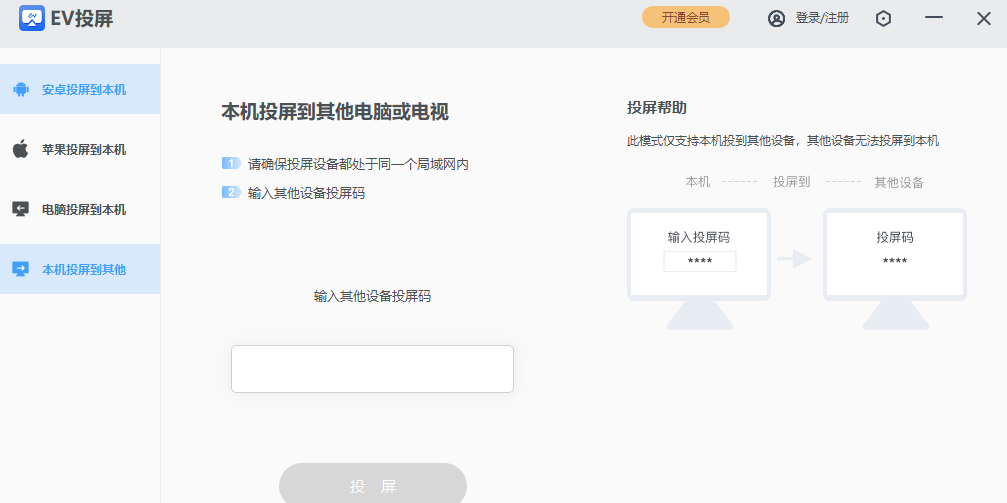Click the EV投屏 app logo icon
Viewport: 1007px width, 503px height.
[32, 18]
